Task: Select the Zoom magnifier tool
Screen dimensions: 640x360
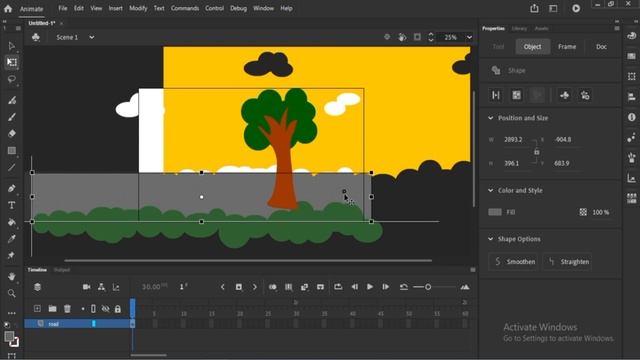Action: [x=11, y=293]
